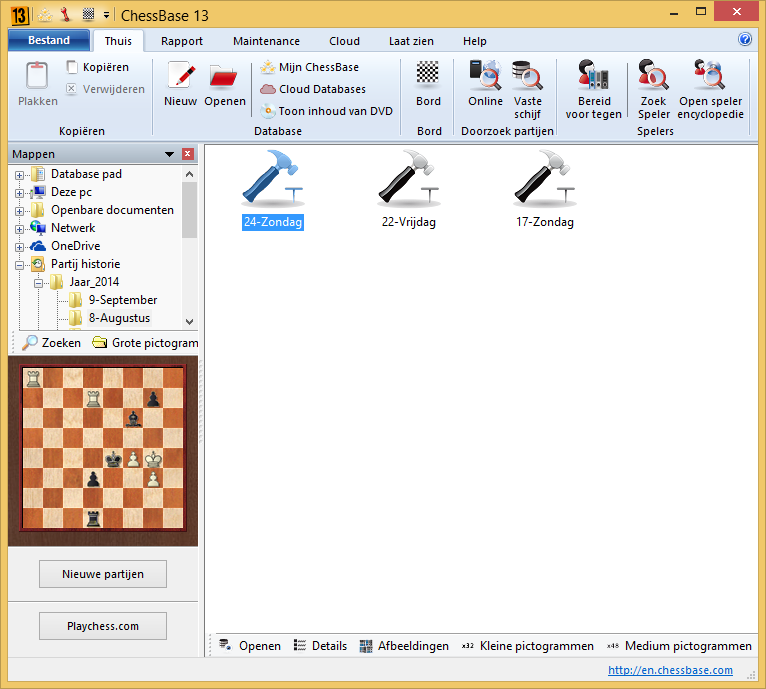Select the 22-Vrijdag hammer icon
This screenshot has height=689, width=766.
[x=408, y=178]
